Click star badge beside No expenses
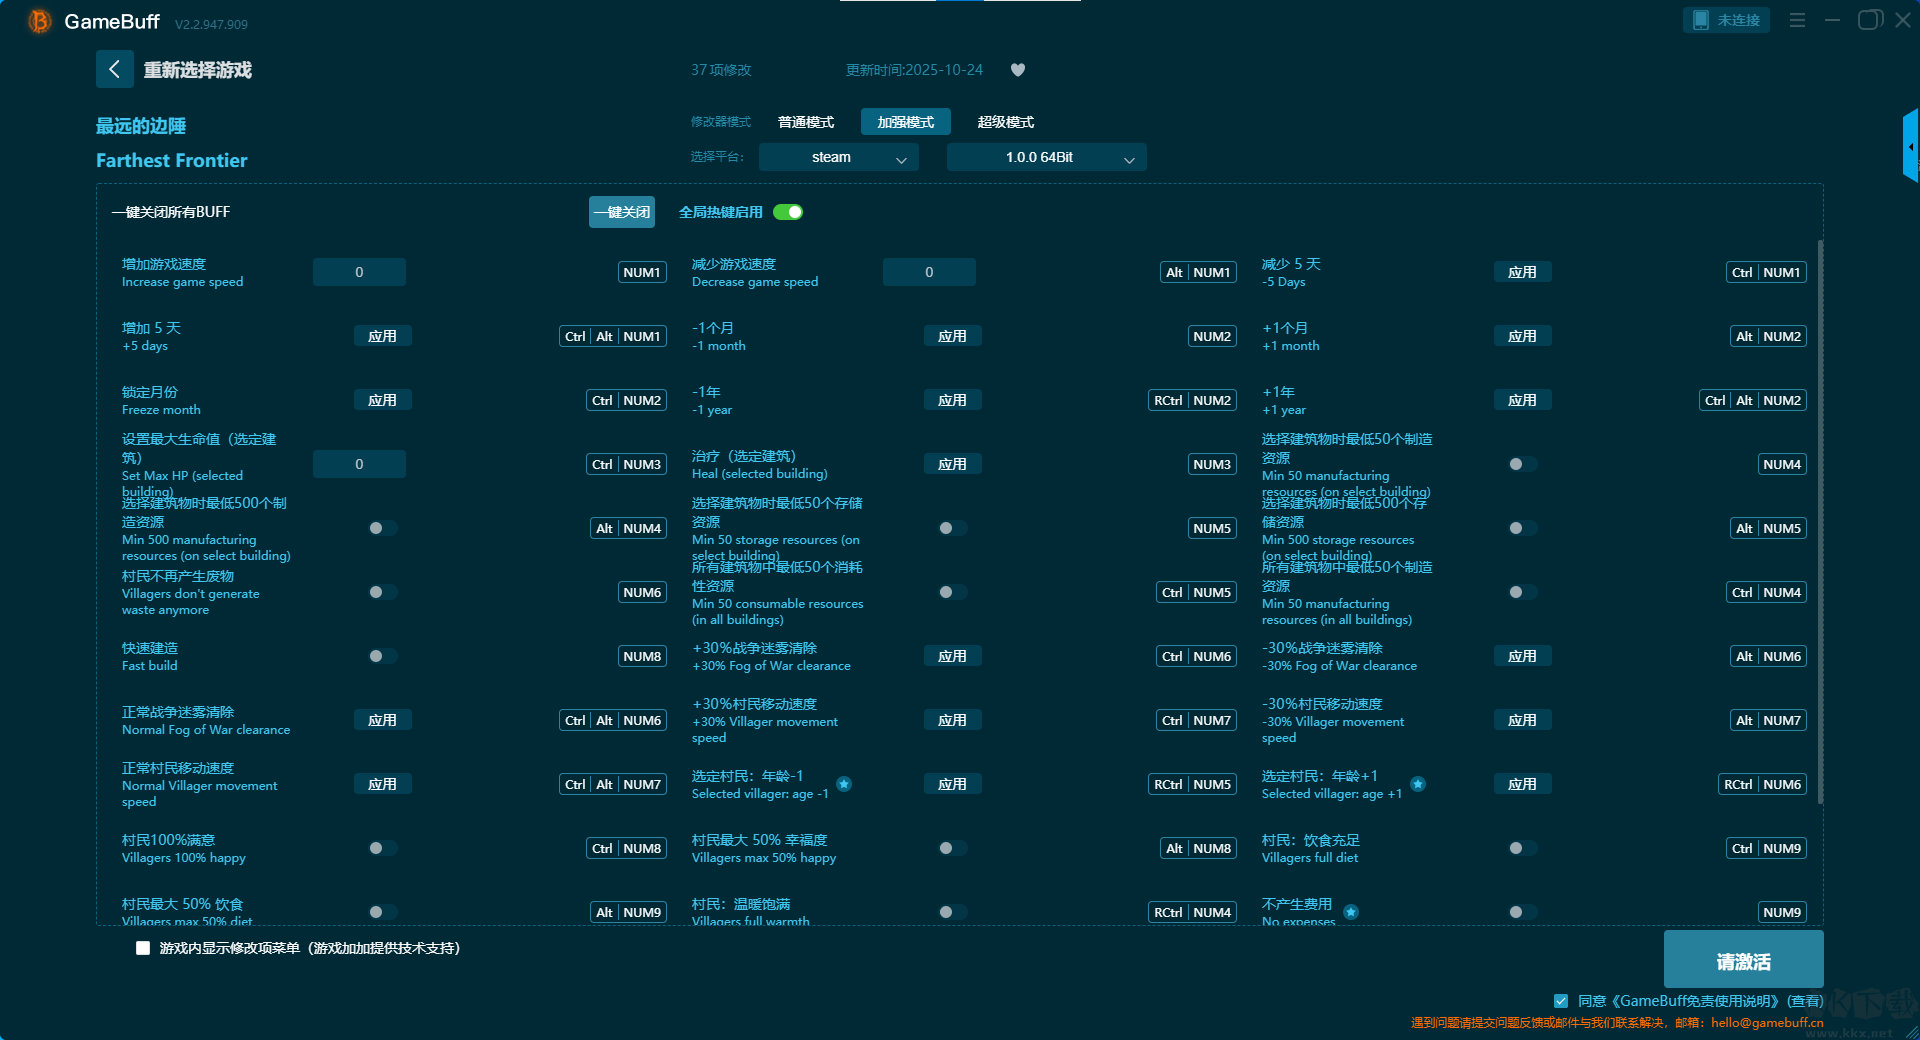 [x=1351, y=912]
